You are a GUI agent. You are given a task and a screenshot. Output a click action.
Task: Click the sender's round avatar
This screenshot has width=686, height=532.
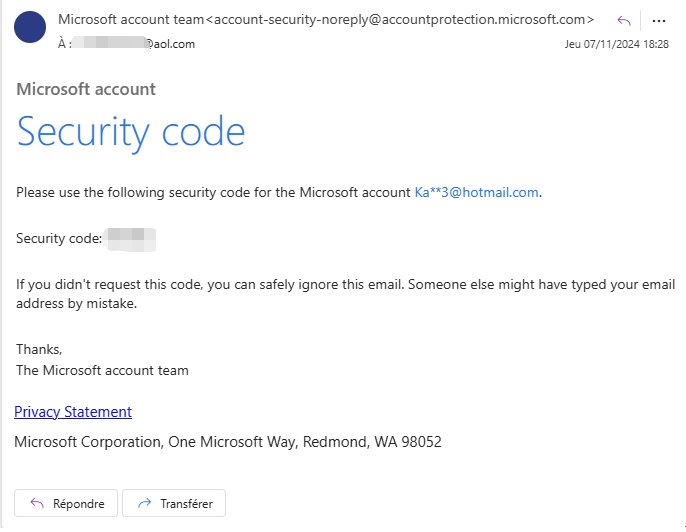click(31, 27)
